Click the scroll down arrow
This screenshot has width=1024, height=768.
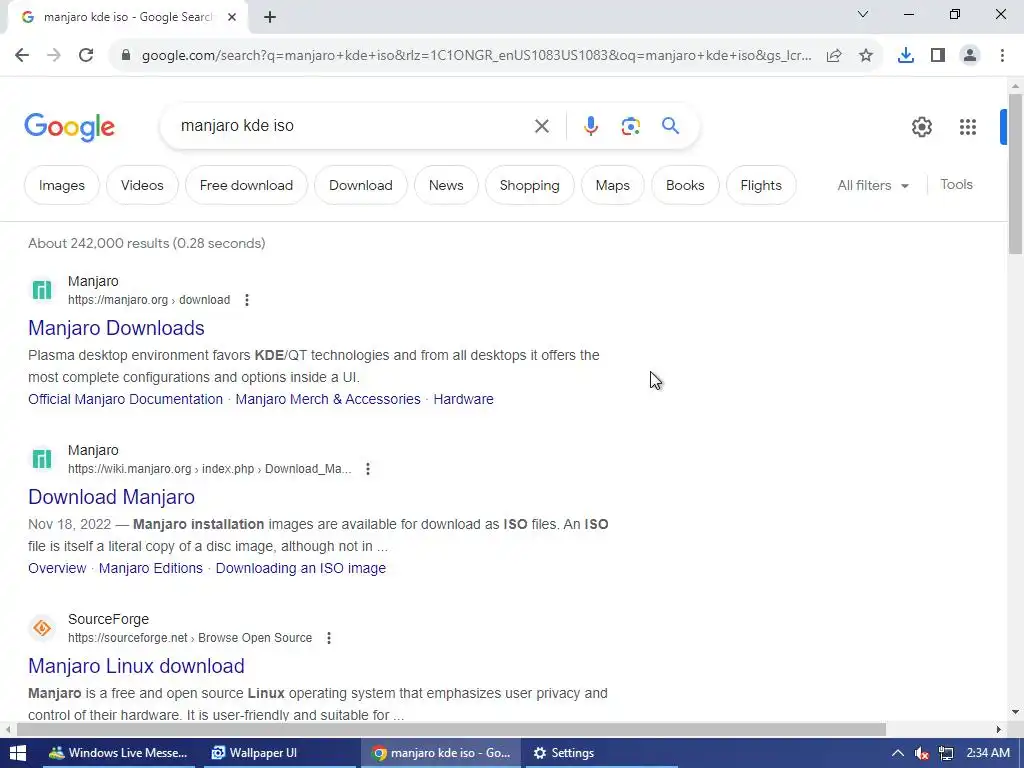1015,712
